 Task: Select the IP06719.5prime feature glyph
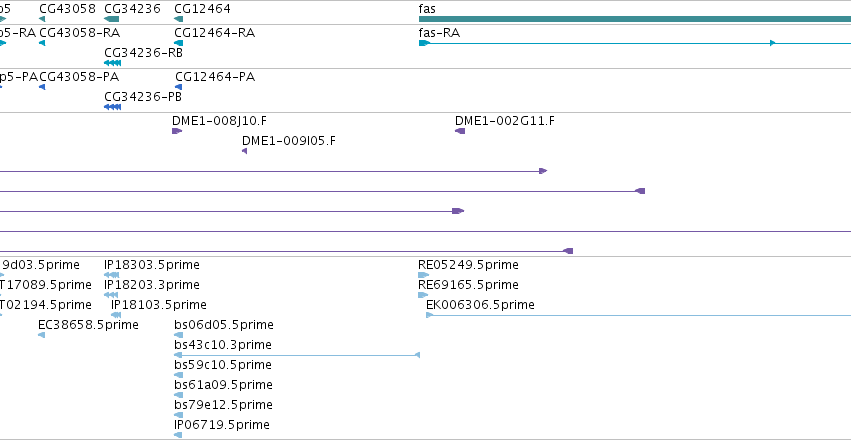coord(178,435)
